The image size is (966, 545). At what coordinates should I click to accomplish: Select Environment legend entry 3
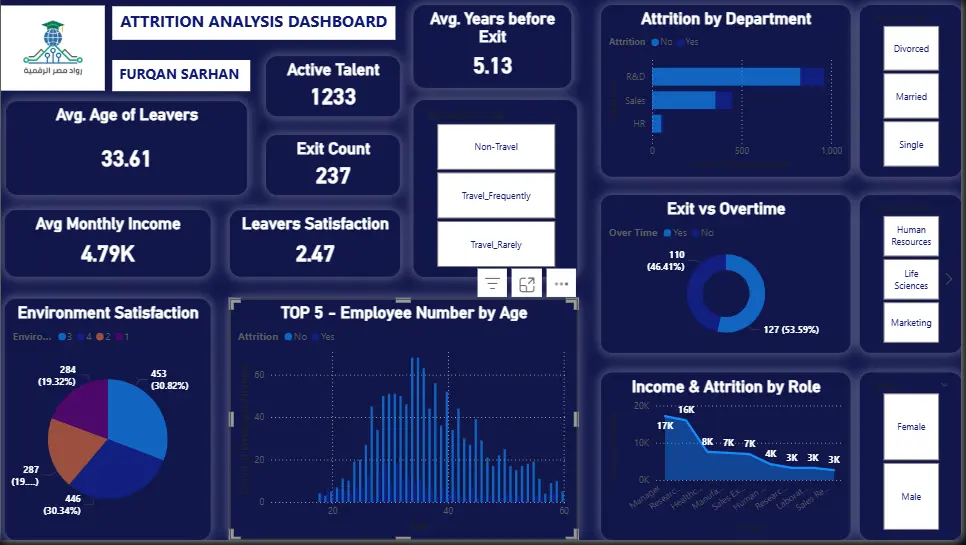tap(65, 337)
